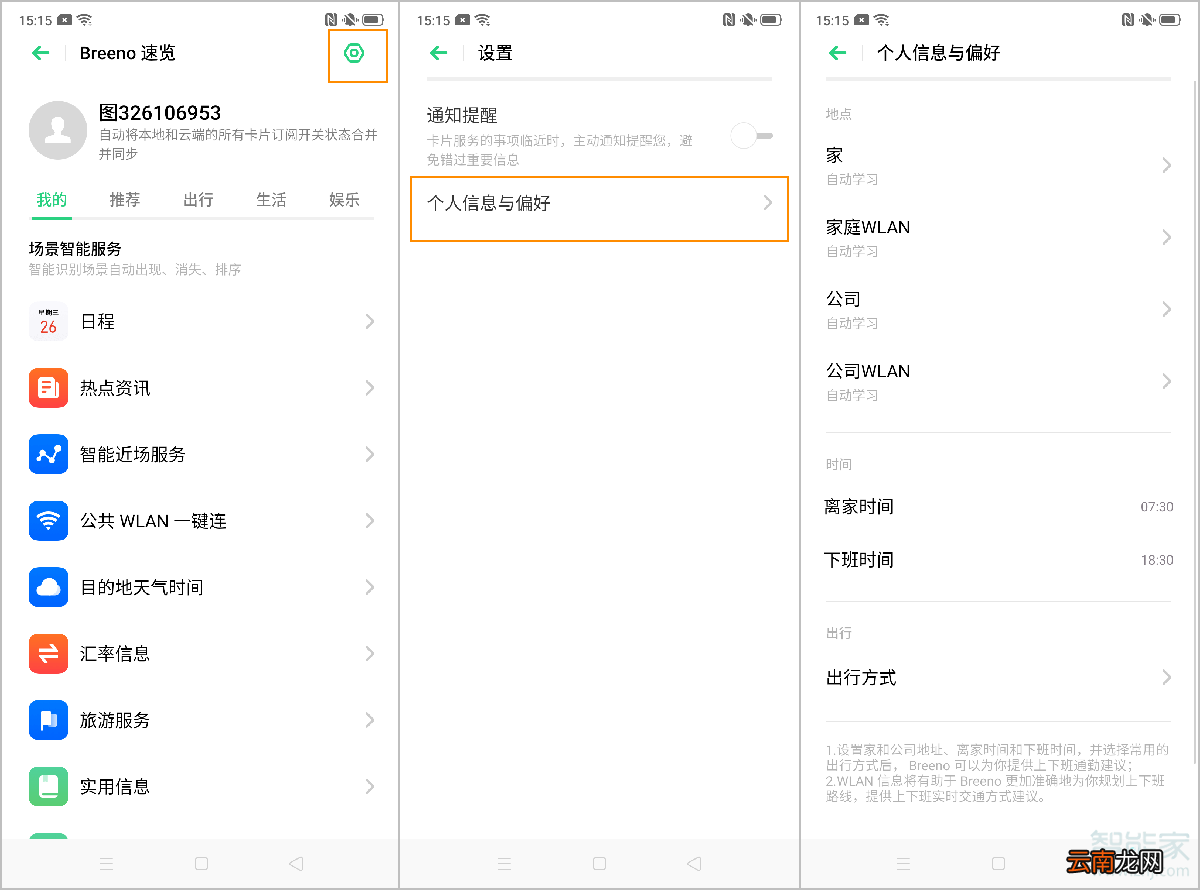Expand the 家庭WLAN chevron
This screenshot has width=1200, height=890.
[1166, 237]
